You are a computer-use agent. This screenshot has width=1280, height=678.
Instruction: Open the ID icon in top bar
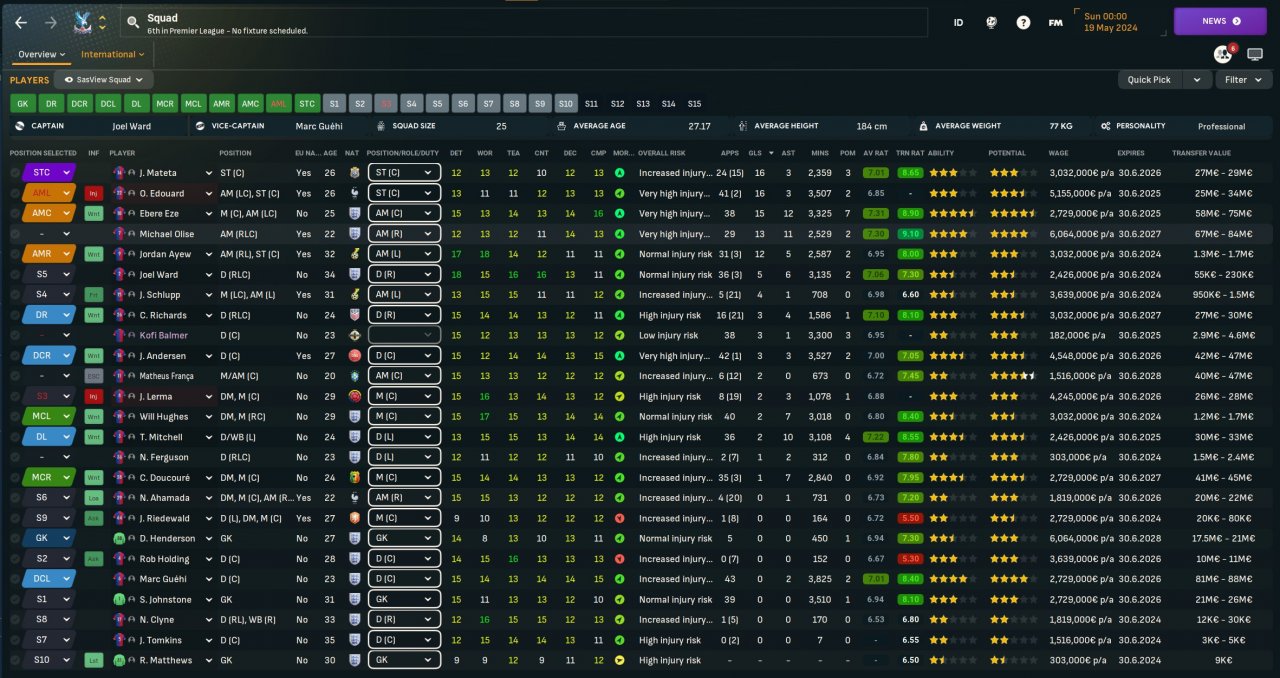(958, 22)
